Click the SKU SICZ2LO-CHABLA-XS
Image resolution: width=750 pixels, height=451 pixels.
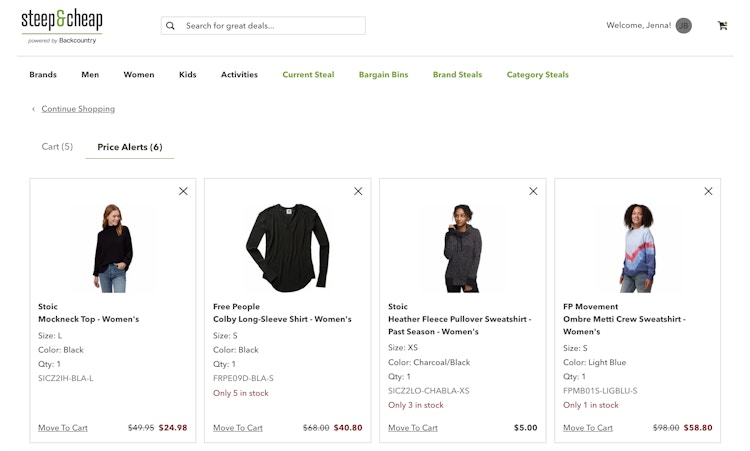[429, 391]
